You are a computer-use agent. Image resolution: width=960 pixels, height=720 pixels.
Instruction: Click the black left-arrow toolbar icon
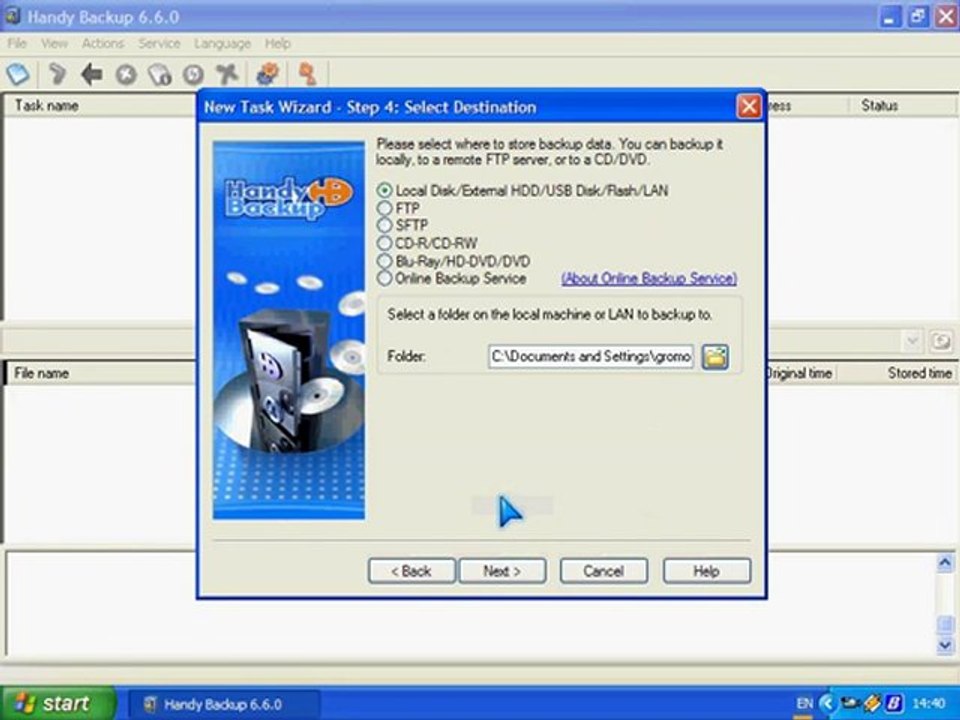pyautogui.click(x=91, y=75)
